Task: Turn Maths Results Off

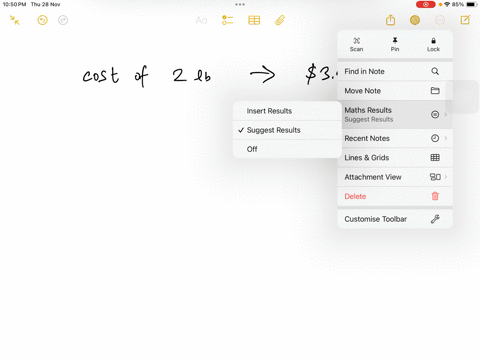Action: 287,149
